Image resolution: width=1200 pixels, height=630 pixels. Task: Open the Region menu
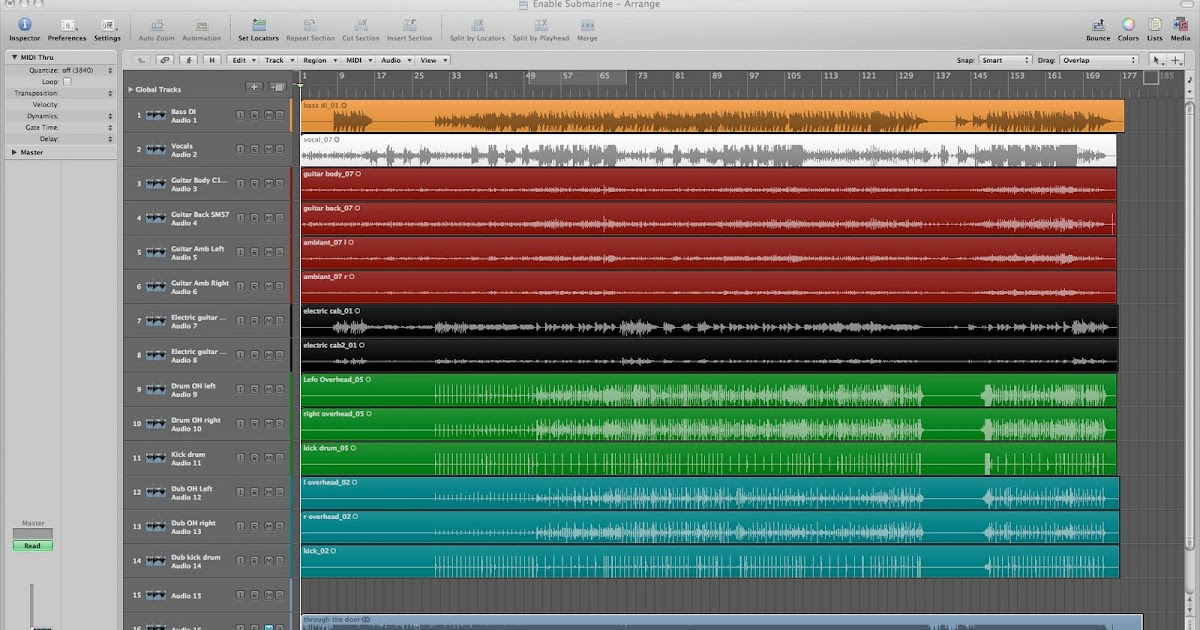(314, 60)
